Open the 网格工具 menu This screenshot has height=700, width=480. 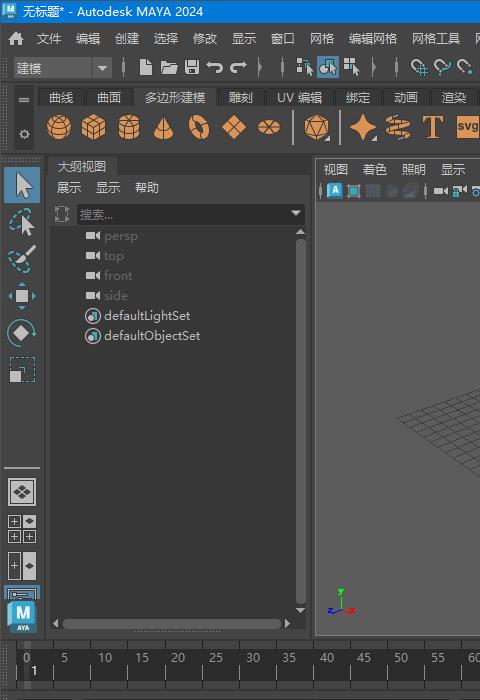[x=436, y=39]
